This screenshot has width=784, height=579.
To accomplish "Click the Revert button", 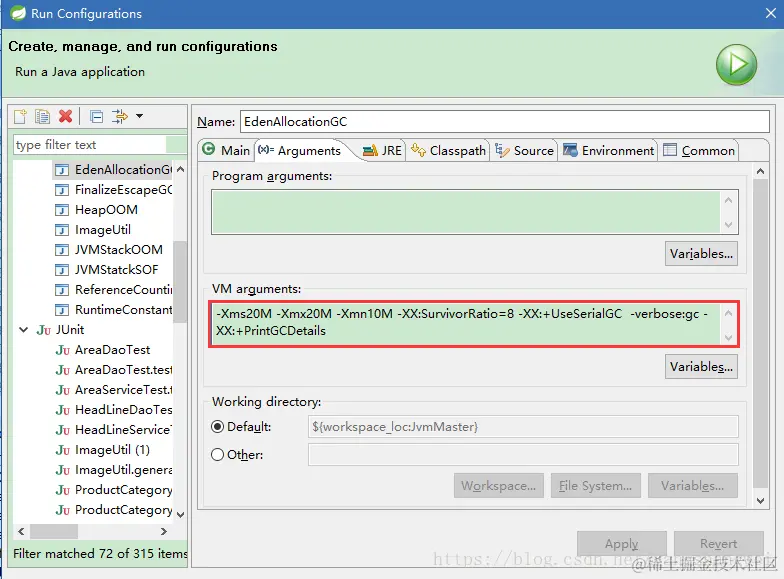I will pyautogui.click(x=718, y=544).
